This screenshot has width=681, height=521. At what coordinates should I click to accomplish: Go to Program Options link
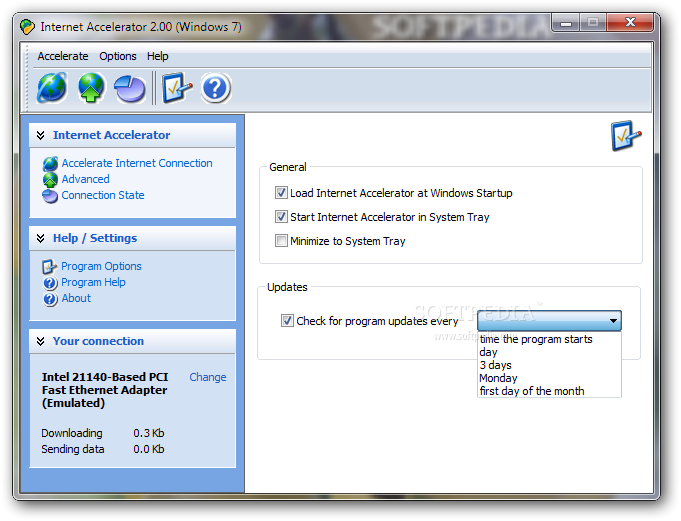[x=101, y=266]
